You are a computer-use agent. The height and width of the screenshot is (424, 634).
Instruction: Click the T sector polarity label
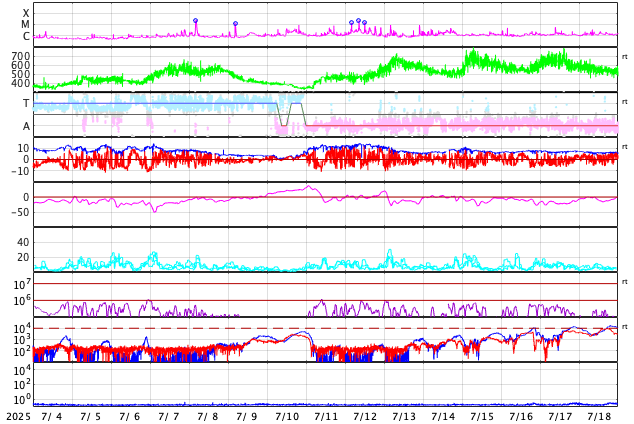tap(26, 103)
